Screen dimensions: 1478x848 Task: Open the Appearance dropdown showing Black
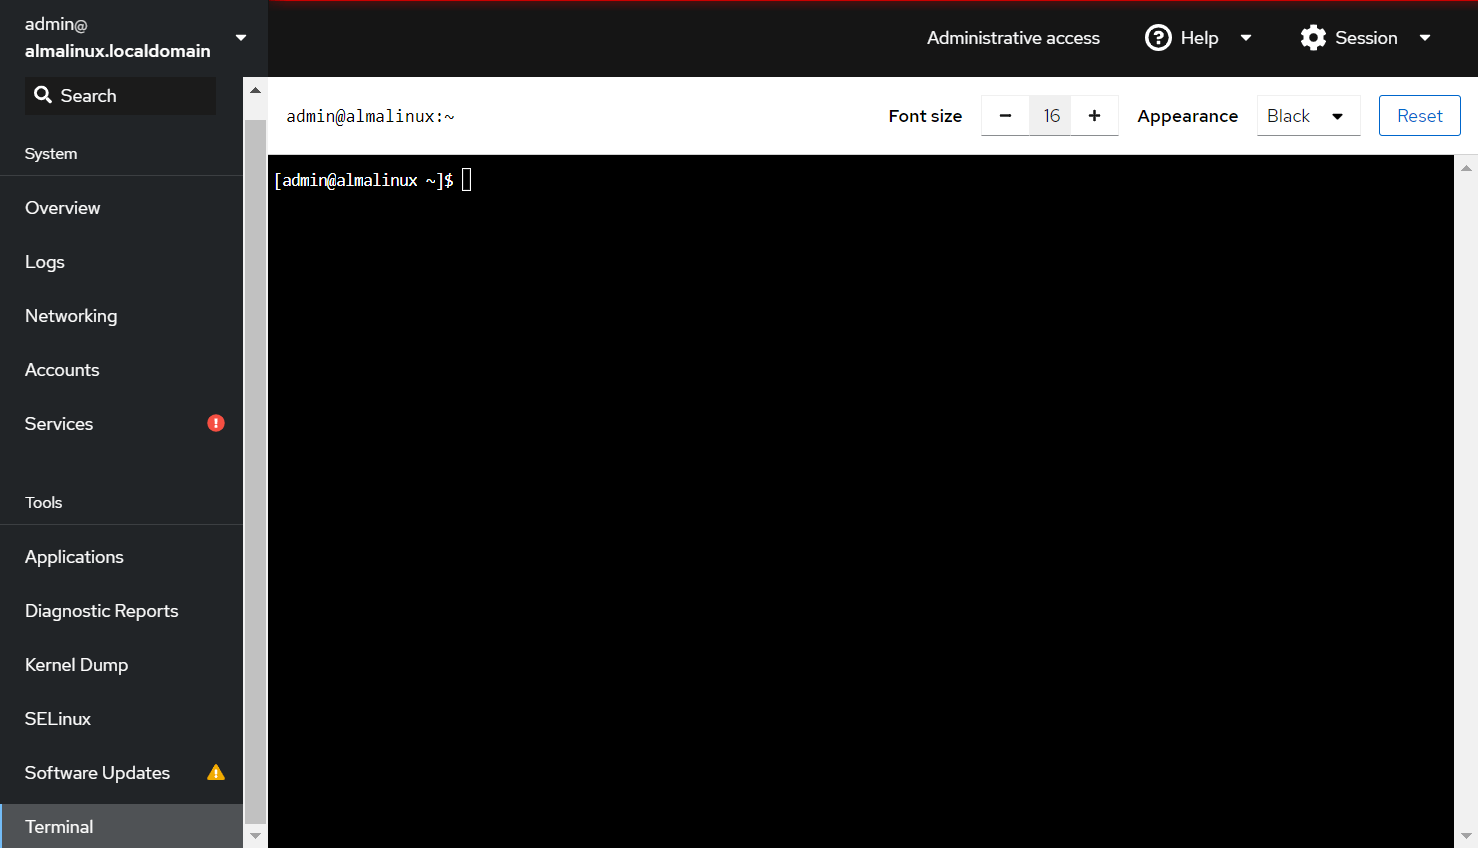(1308, 116)
